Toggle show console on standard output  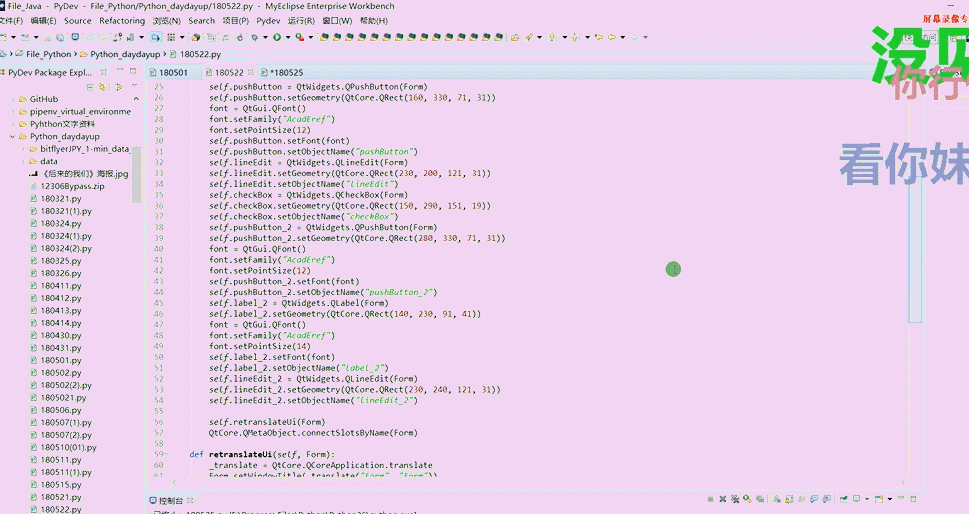(x=815, y=499)
